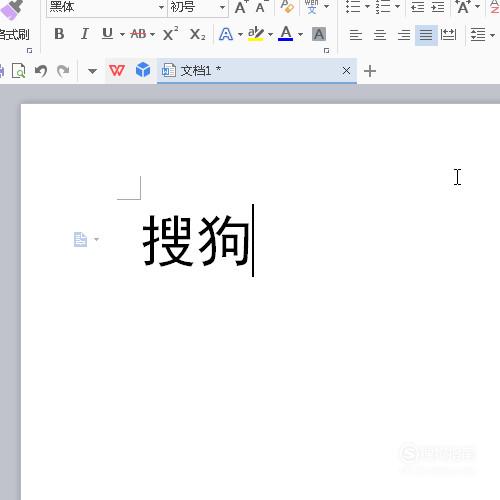Expand line spacing dropdown arrow
This screenshot has height=500, width=500.
tap(492, 35)
